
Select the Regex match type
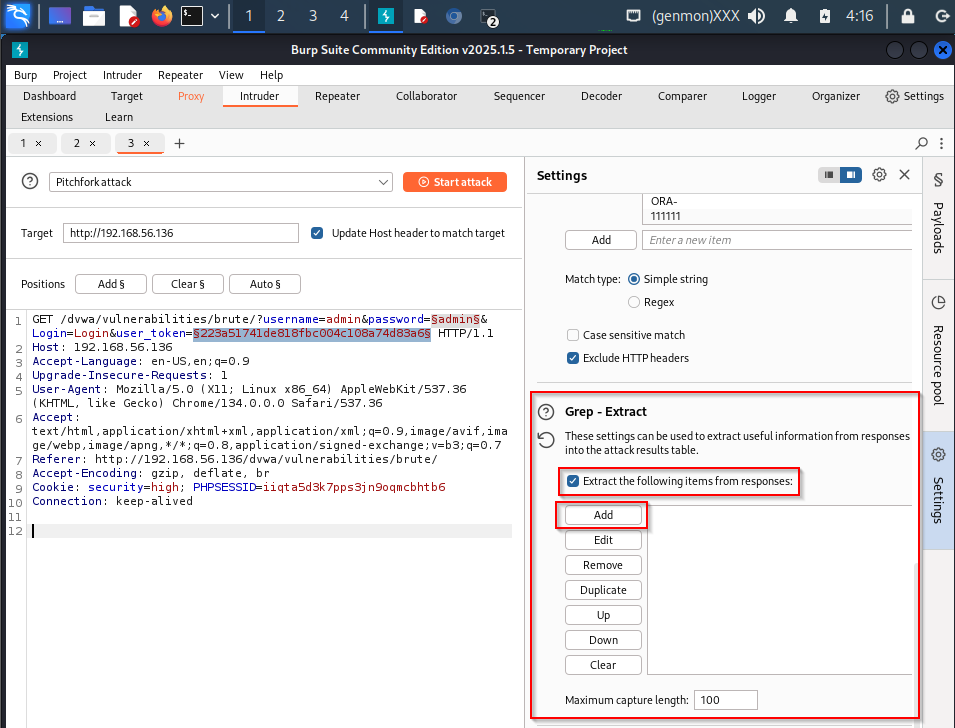click(634, 302)
